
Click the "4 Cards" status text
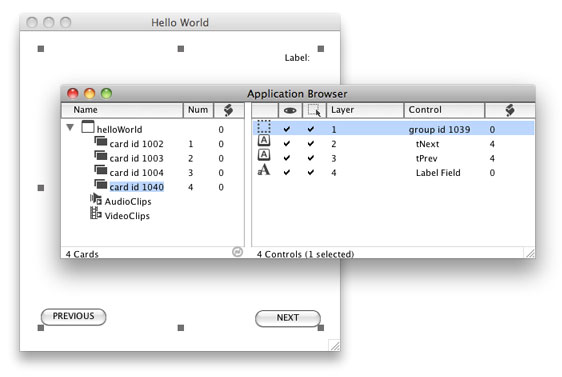82,254
